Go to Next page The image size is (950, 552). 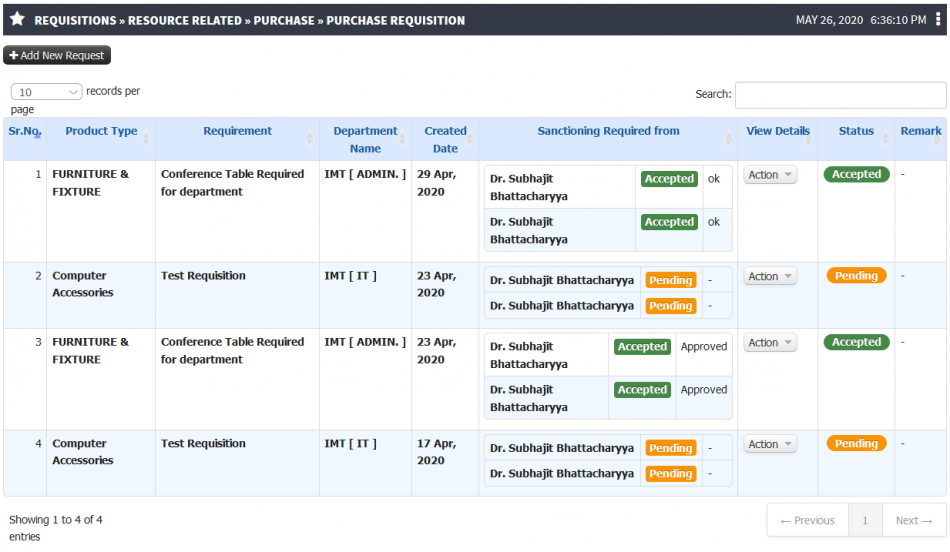coord(914,520)
